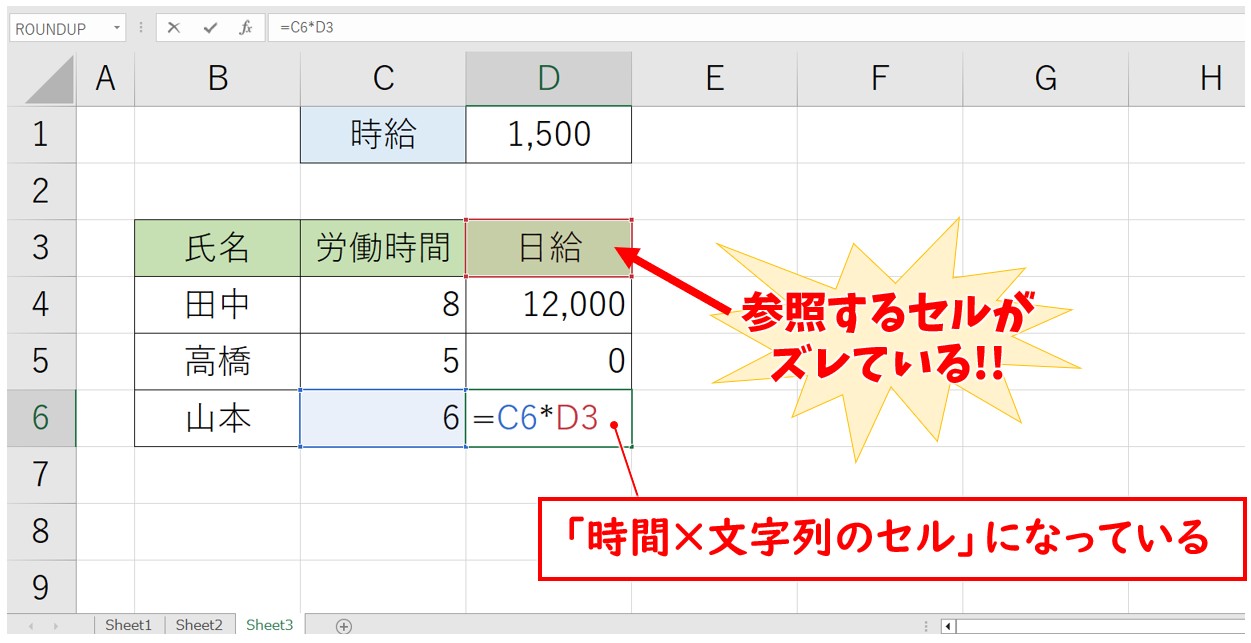This screenshot has width=1251, height=643.
Task: Open Insert Function fx dialog
Action: [246, 28]
